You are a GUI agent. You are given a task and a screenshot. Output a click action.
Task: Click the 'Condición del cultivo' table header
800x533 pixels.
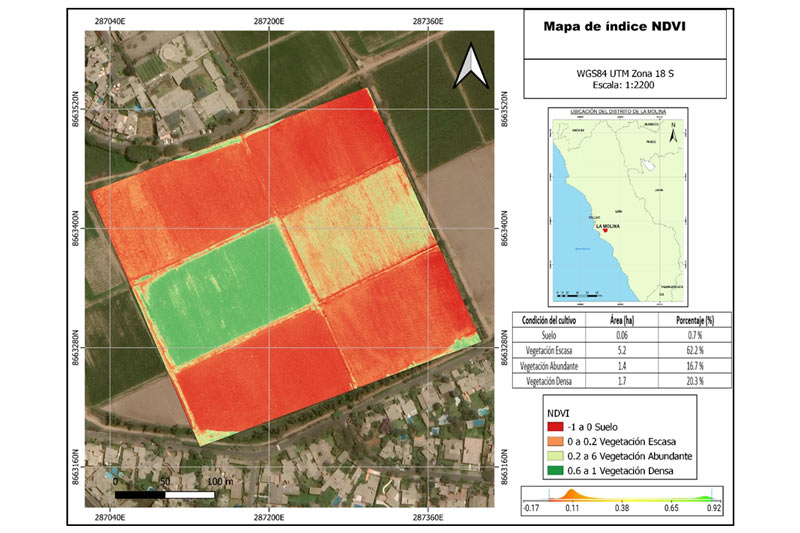pos(555,319)
